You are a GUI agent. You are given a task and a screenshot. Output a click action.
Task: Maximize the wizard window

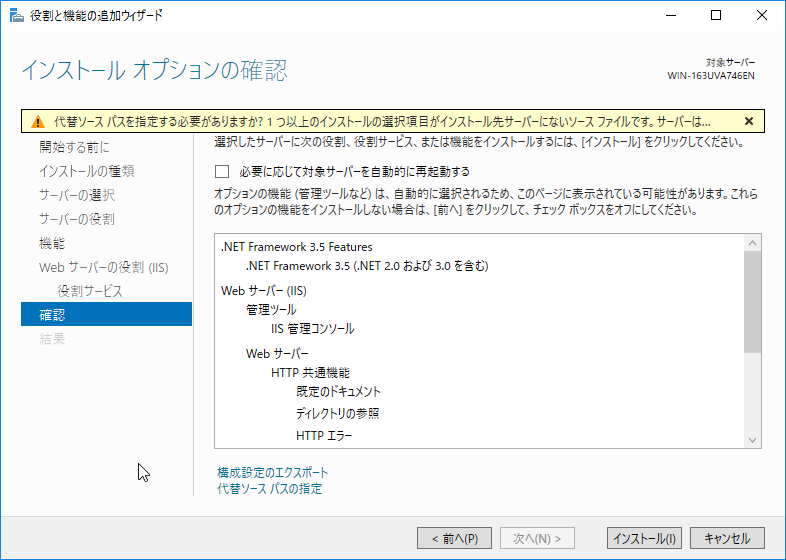pyautogui.click(x=714, y=15)
